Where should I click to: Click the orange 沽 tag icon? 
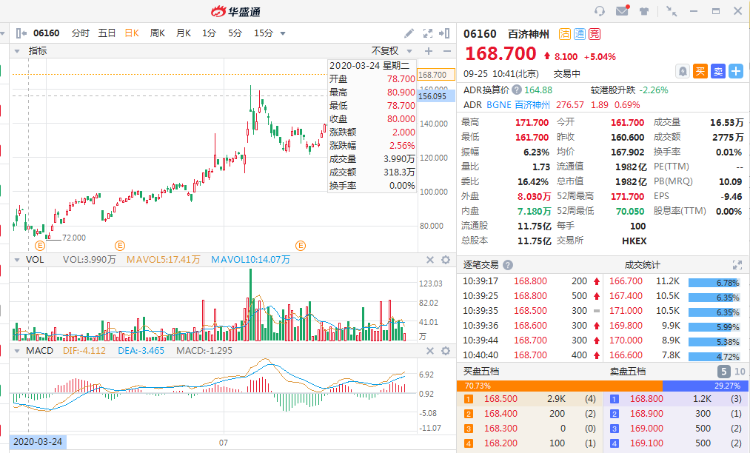click(x=565, y=34)
